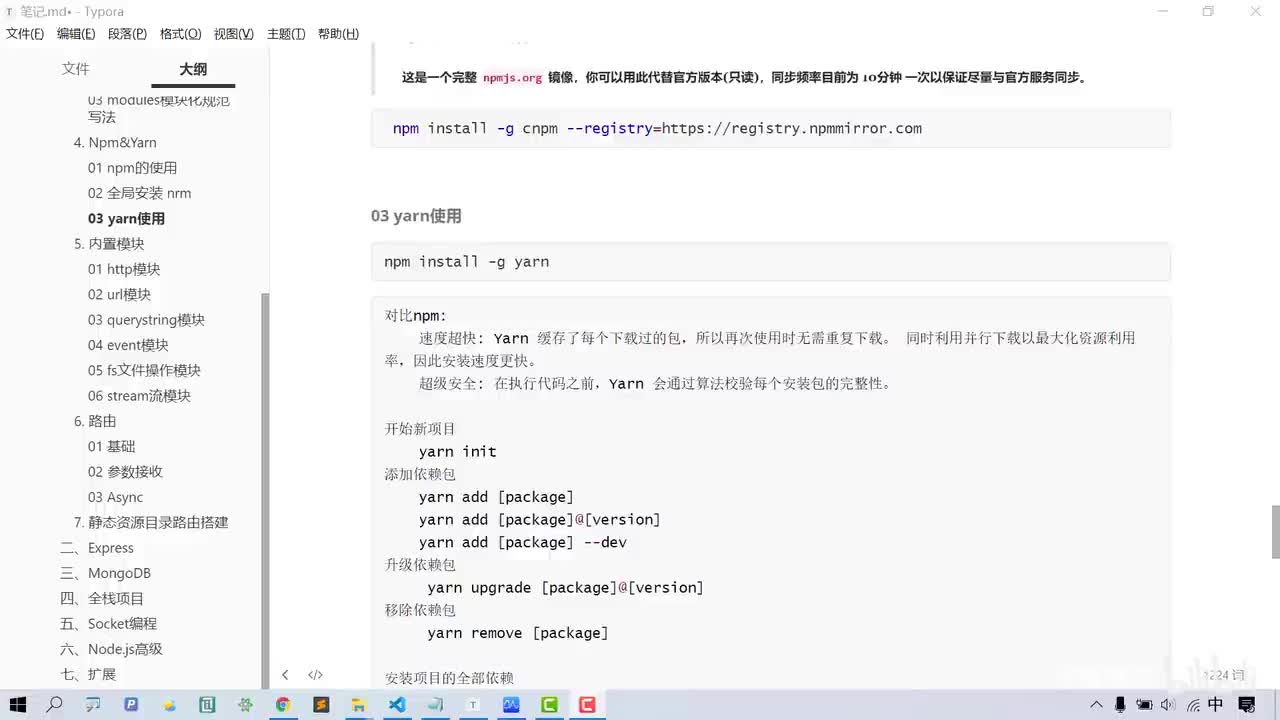Screen dimensions: 1280x720
Task: Open the Windows Start menu
Action: [x=18, y=705]
